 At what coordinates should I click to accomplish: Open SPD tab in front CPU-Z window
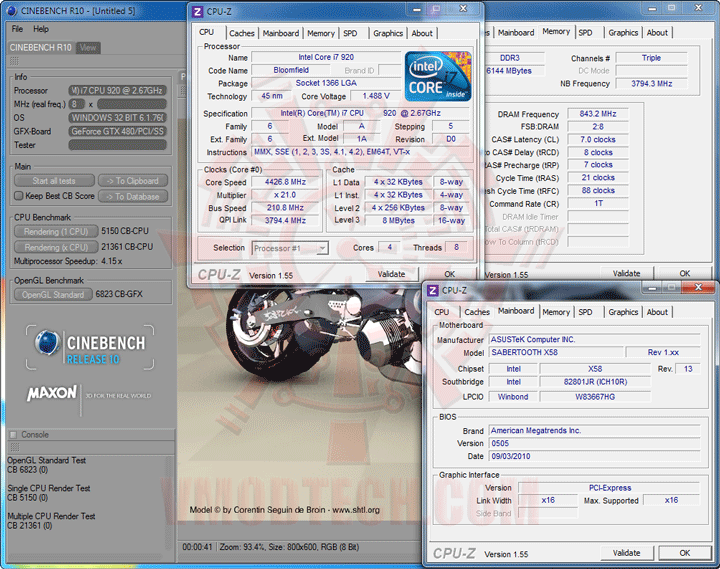350,33
